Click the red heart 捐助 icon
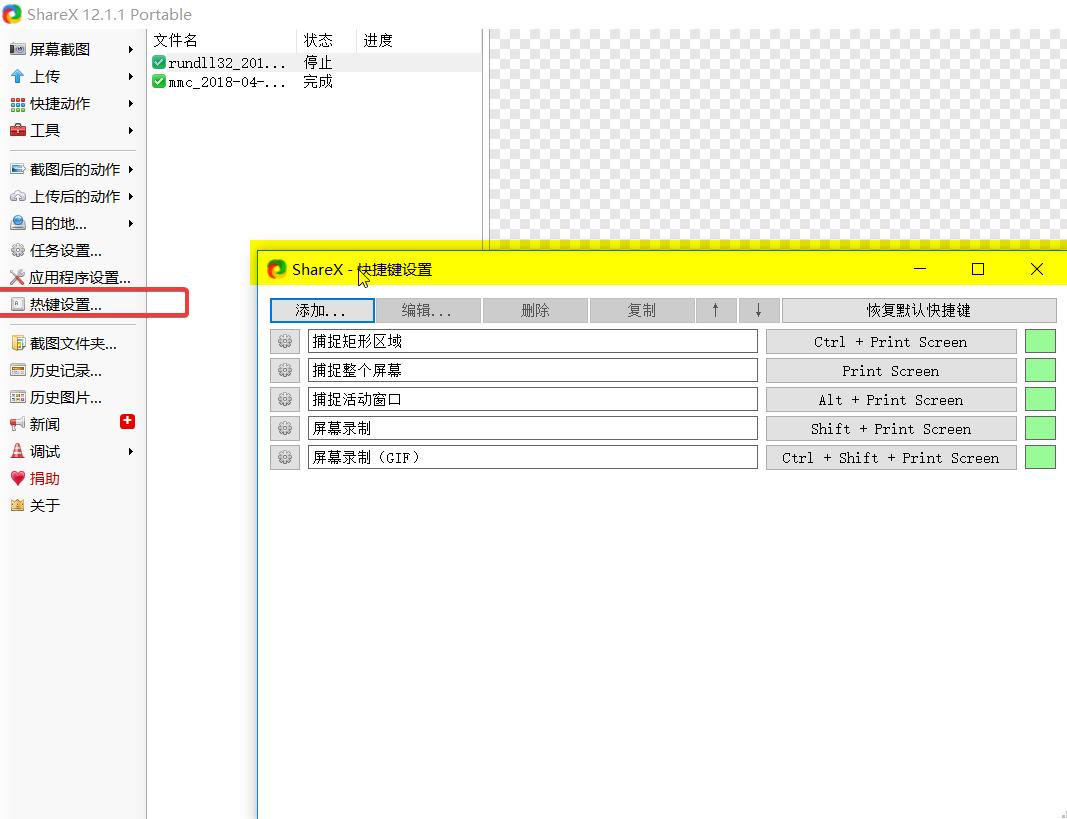The width and height of the screenshot is (1067, 819). 17,479
